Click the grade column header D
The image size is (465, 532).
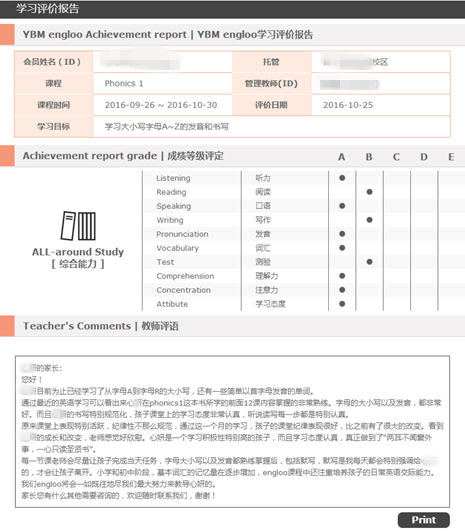tap(424, 157)
